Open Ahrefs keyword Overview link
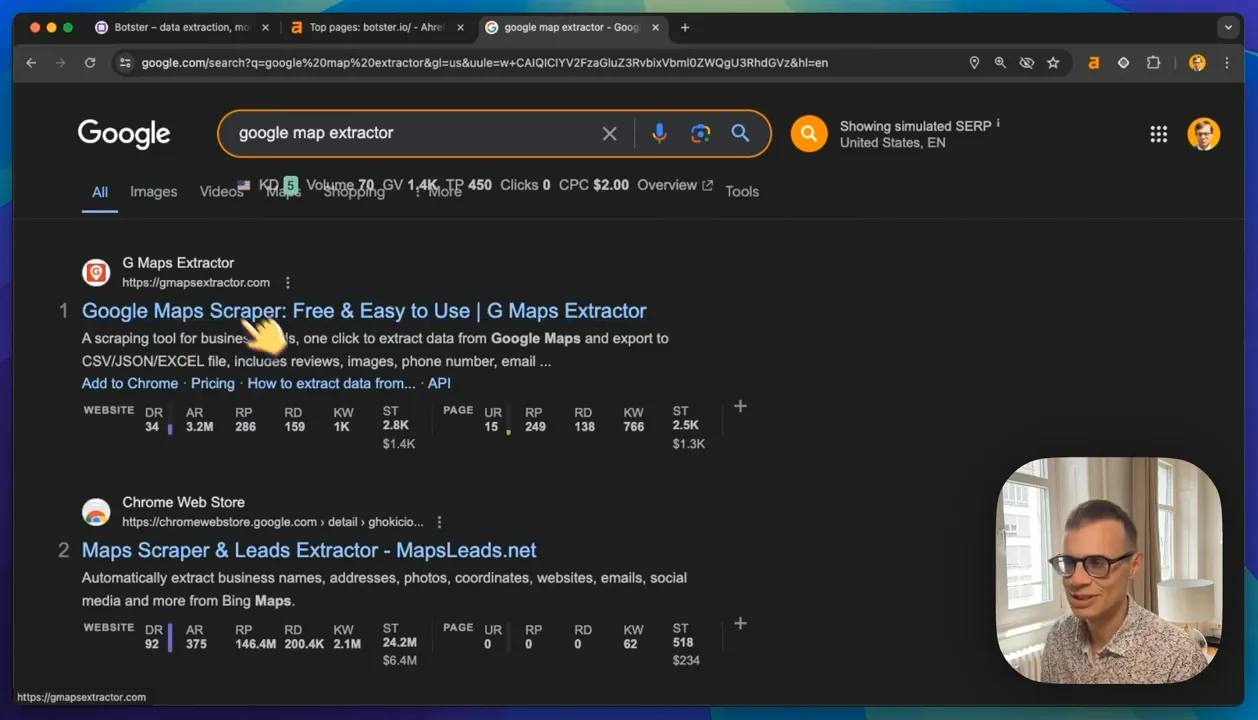1258x720 pixels. 675,185
